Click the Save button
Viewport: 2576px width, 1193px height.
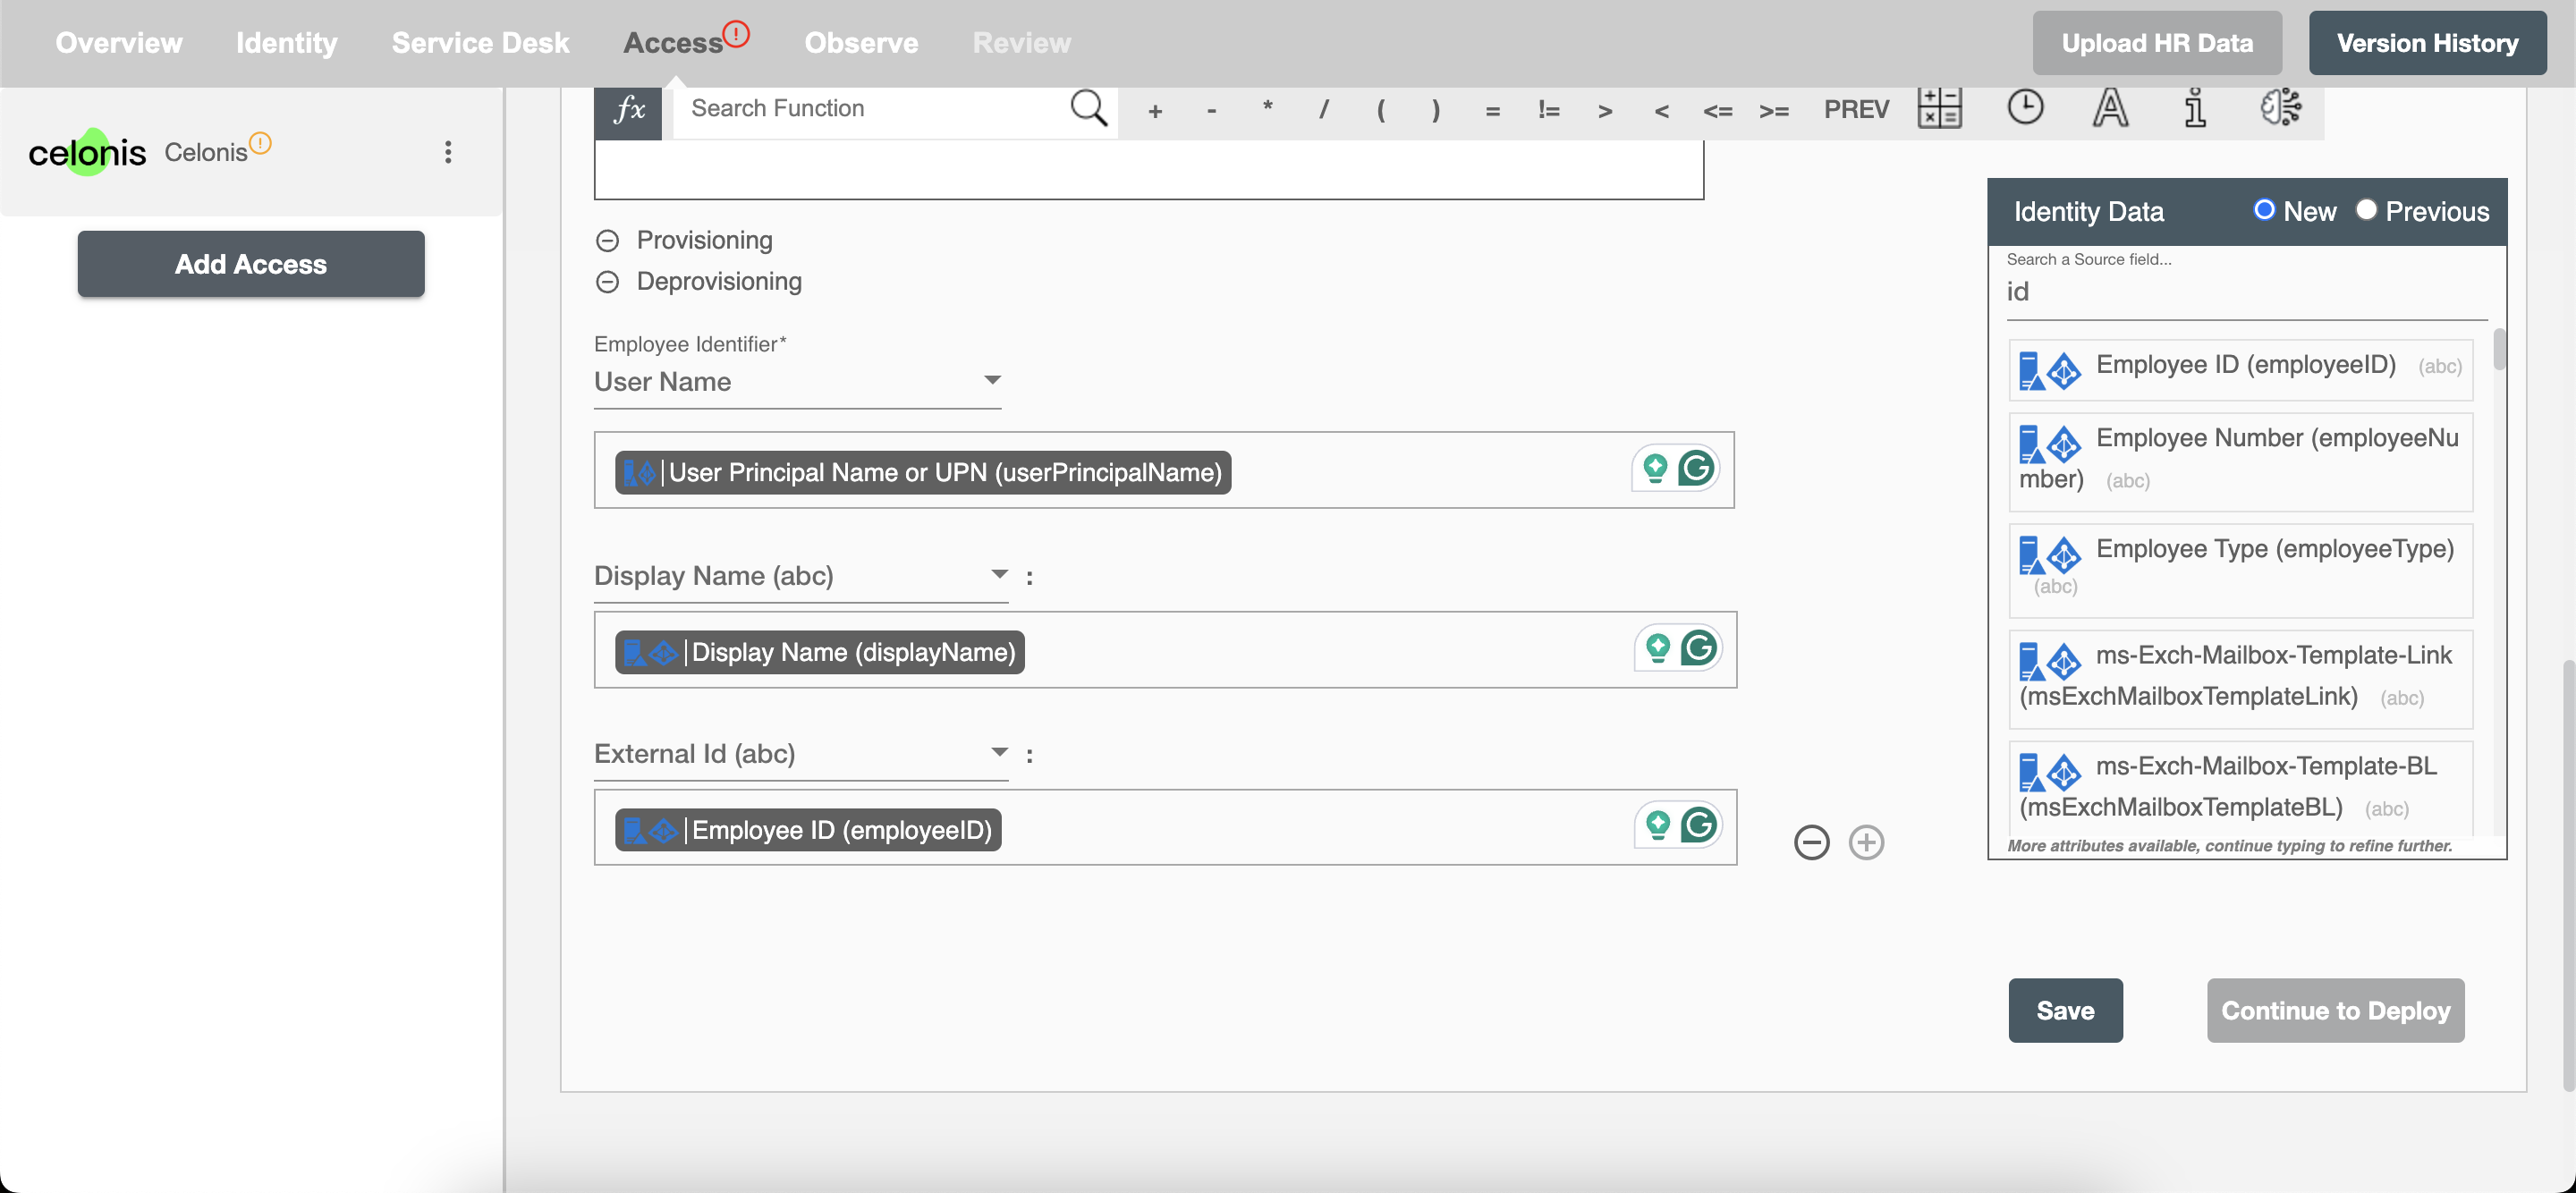pos(2065,1009)
